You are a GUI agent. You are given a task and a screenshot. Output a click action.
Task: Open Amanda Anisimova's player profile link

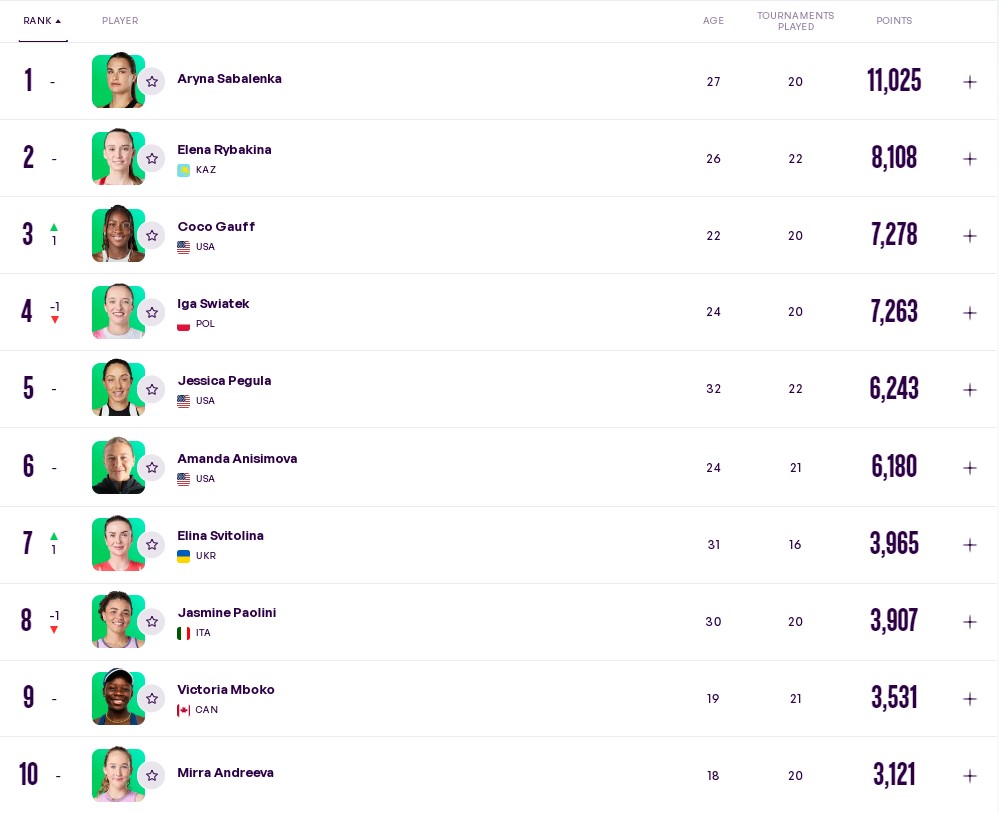coord(237,458)
